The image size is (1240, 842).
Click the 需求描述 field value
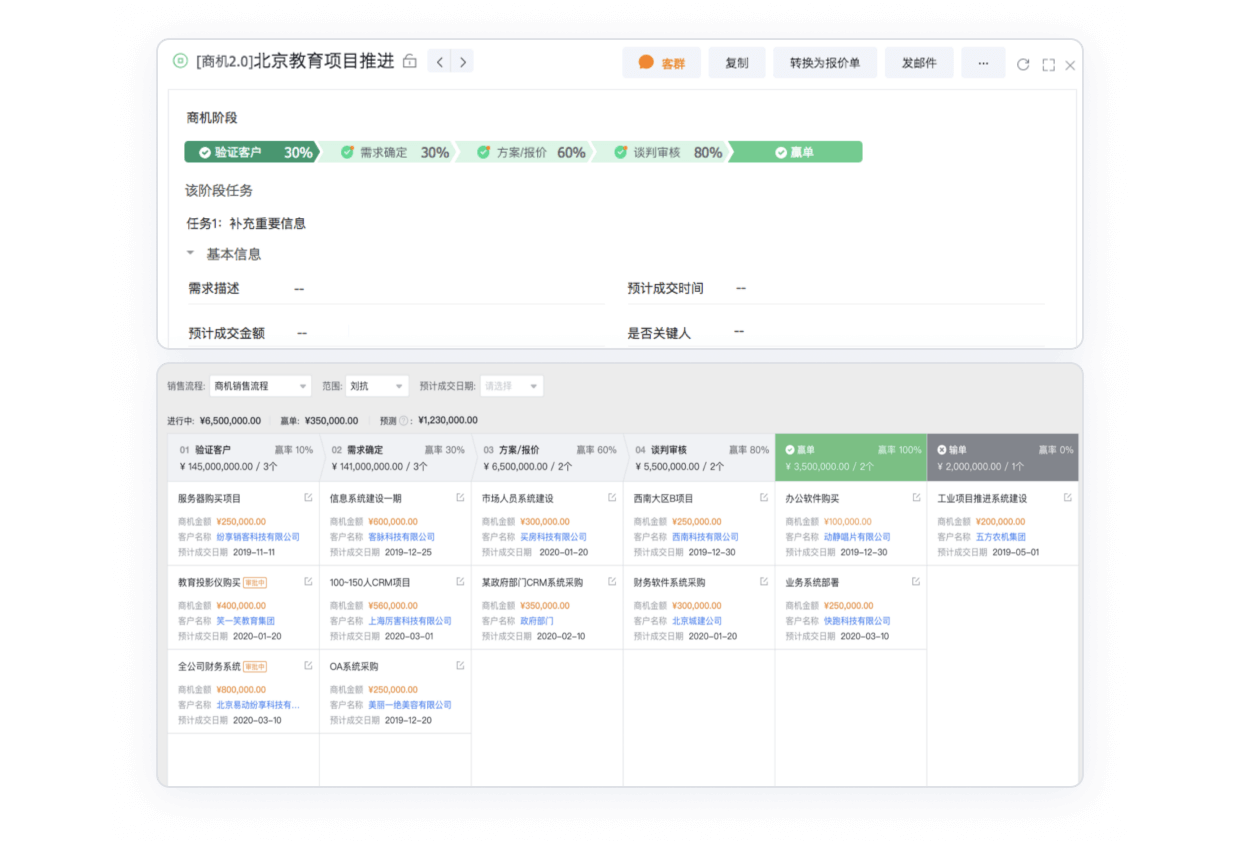(x=299, y=289)
